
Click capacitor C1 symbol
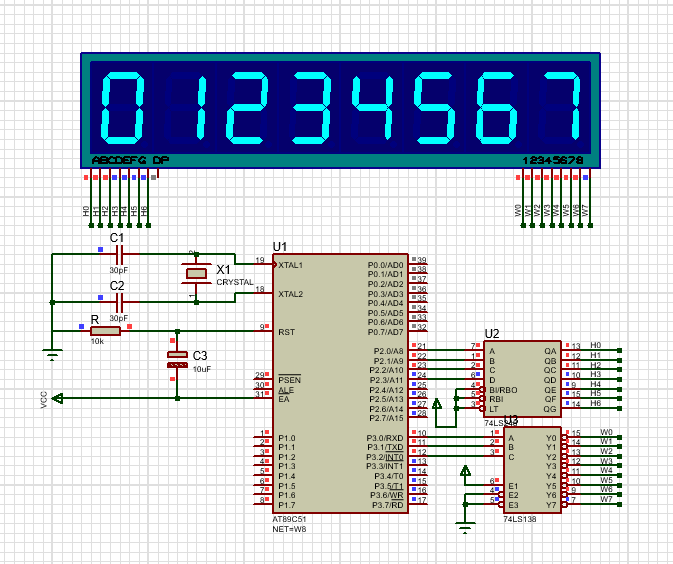pyautogui.click(x=120, y=254)
